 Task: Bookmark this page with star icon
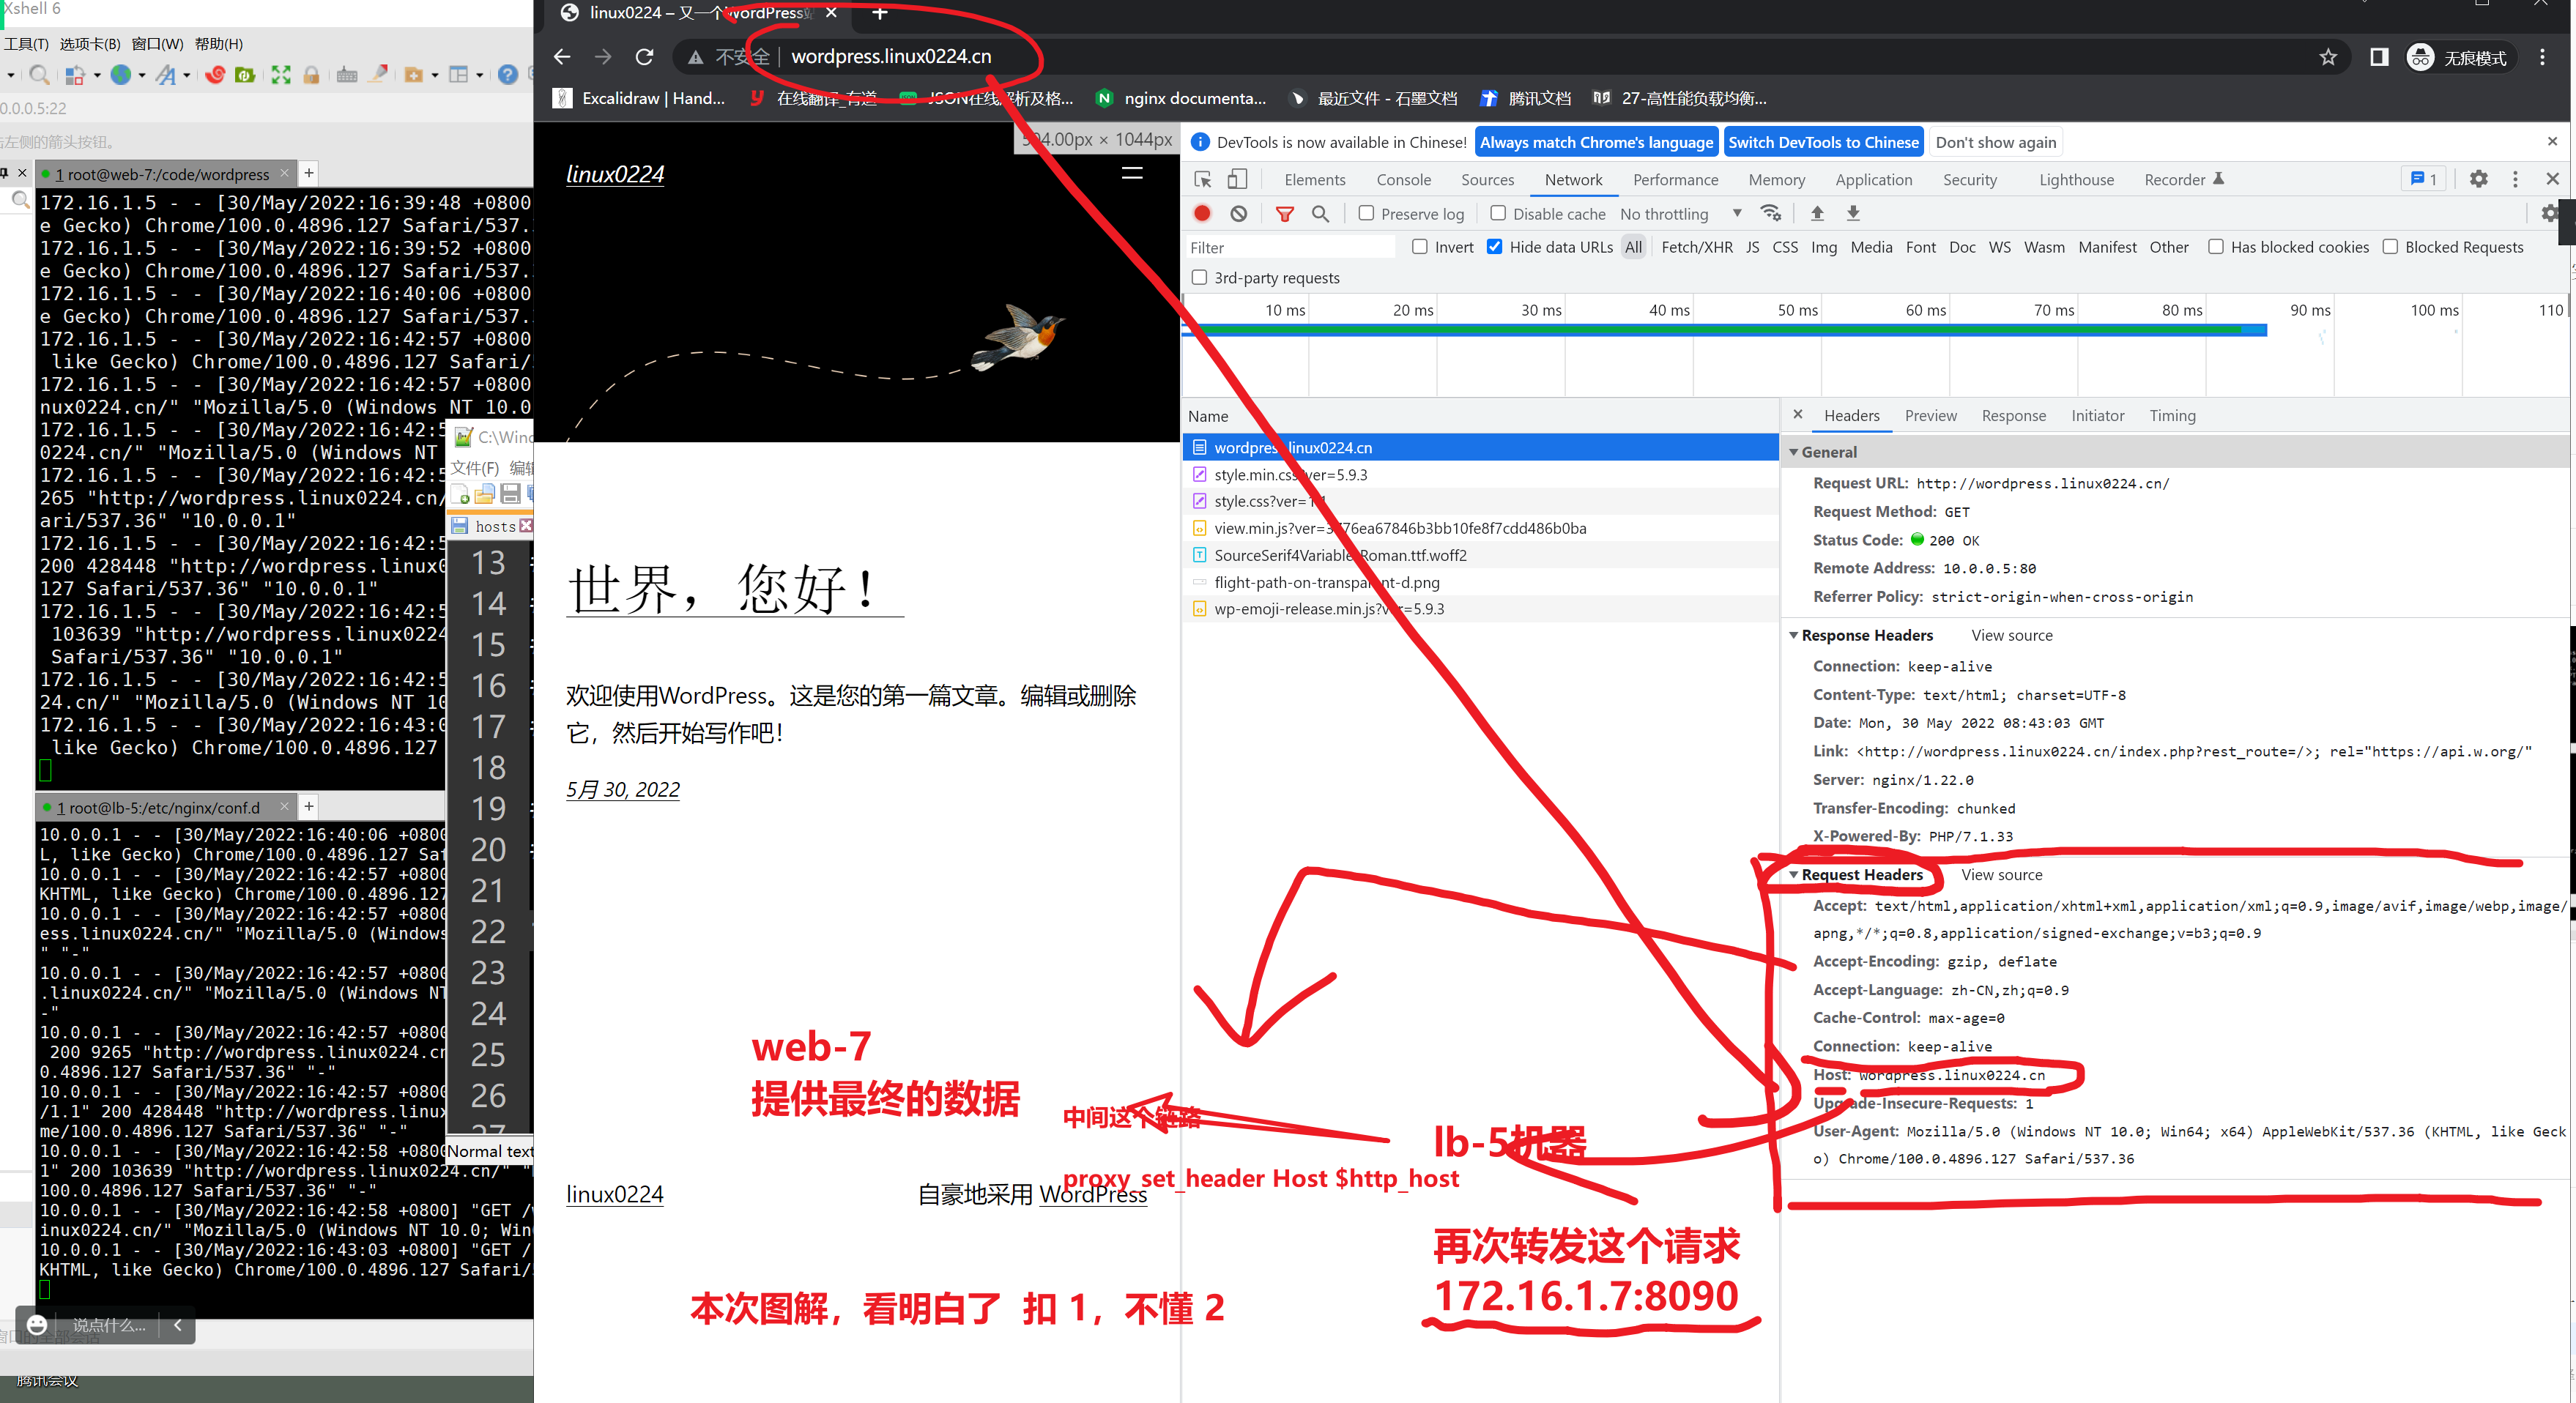coord(2328,57)
